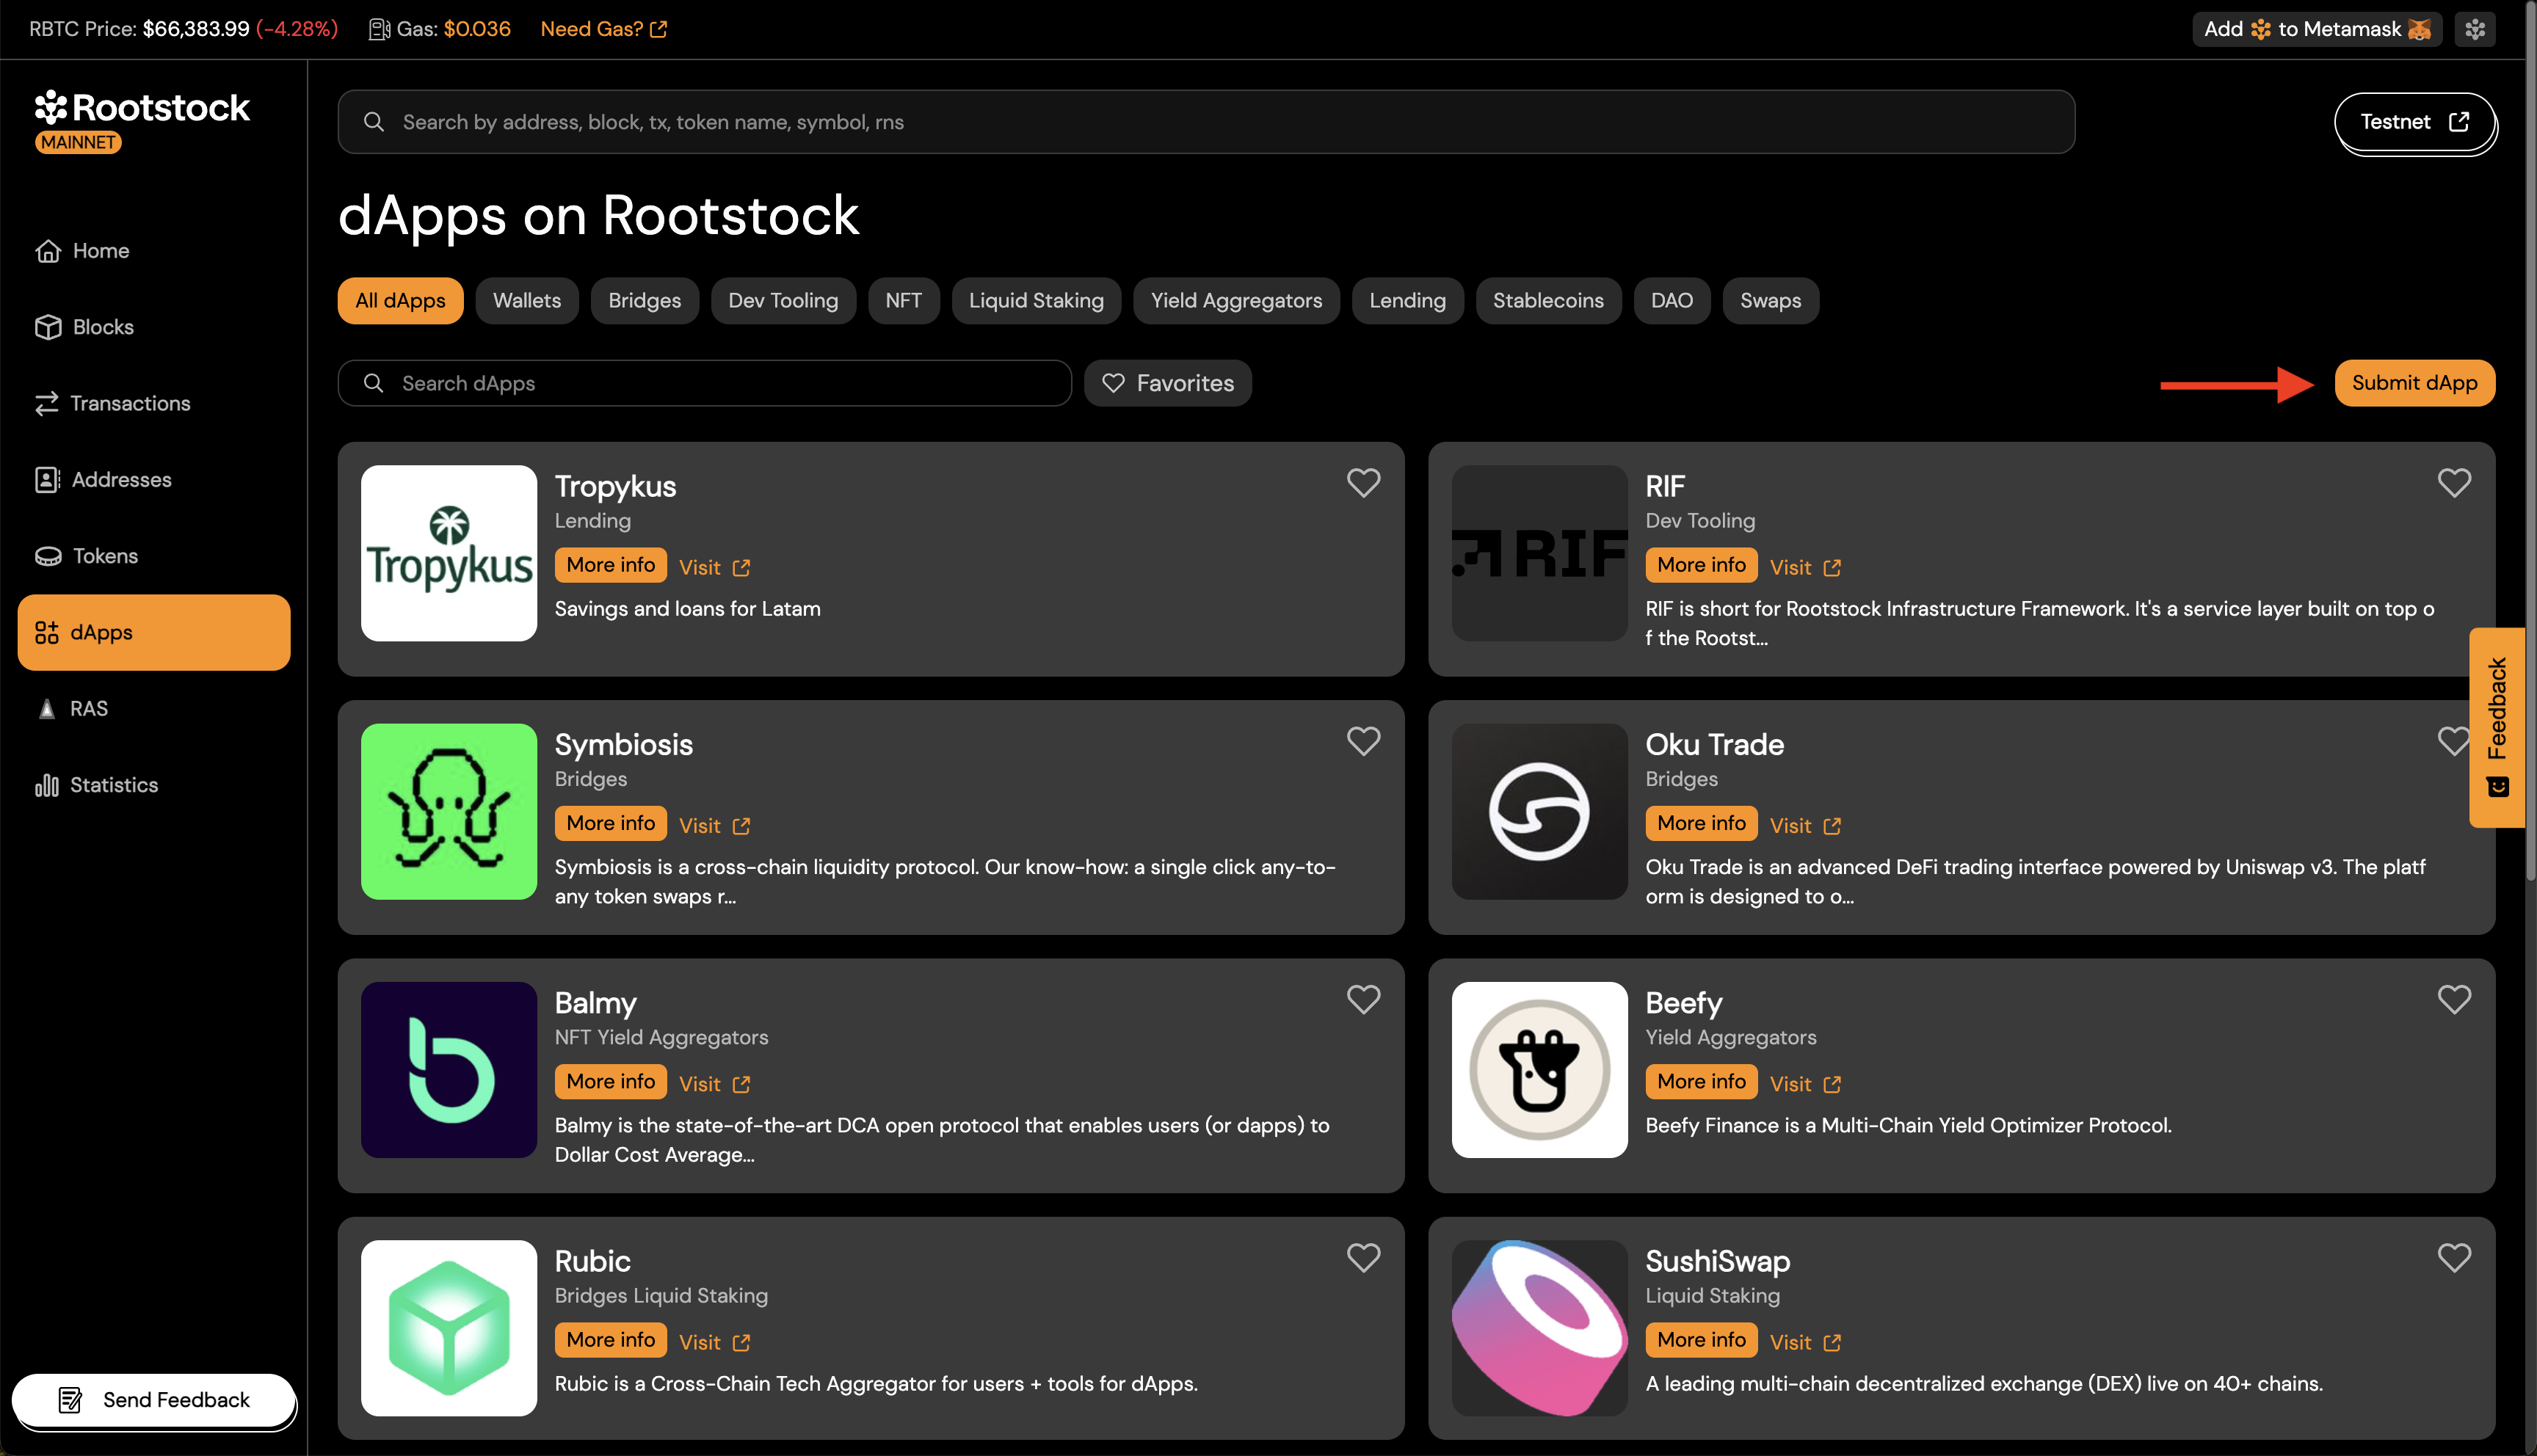Toggle favorite heart on Beefy card
Image resolution: width=2537 pixels, height=1456 pixels.
[2453, 999]
